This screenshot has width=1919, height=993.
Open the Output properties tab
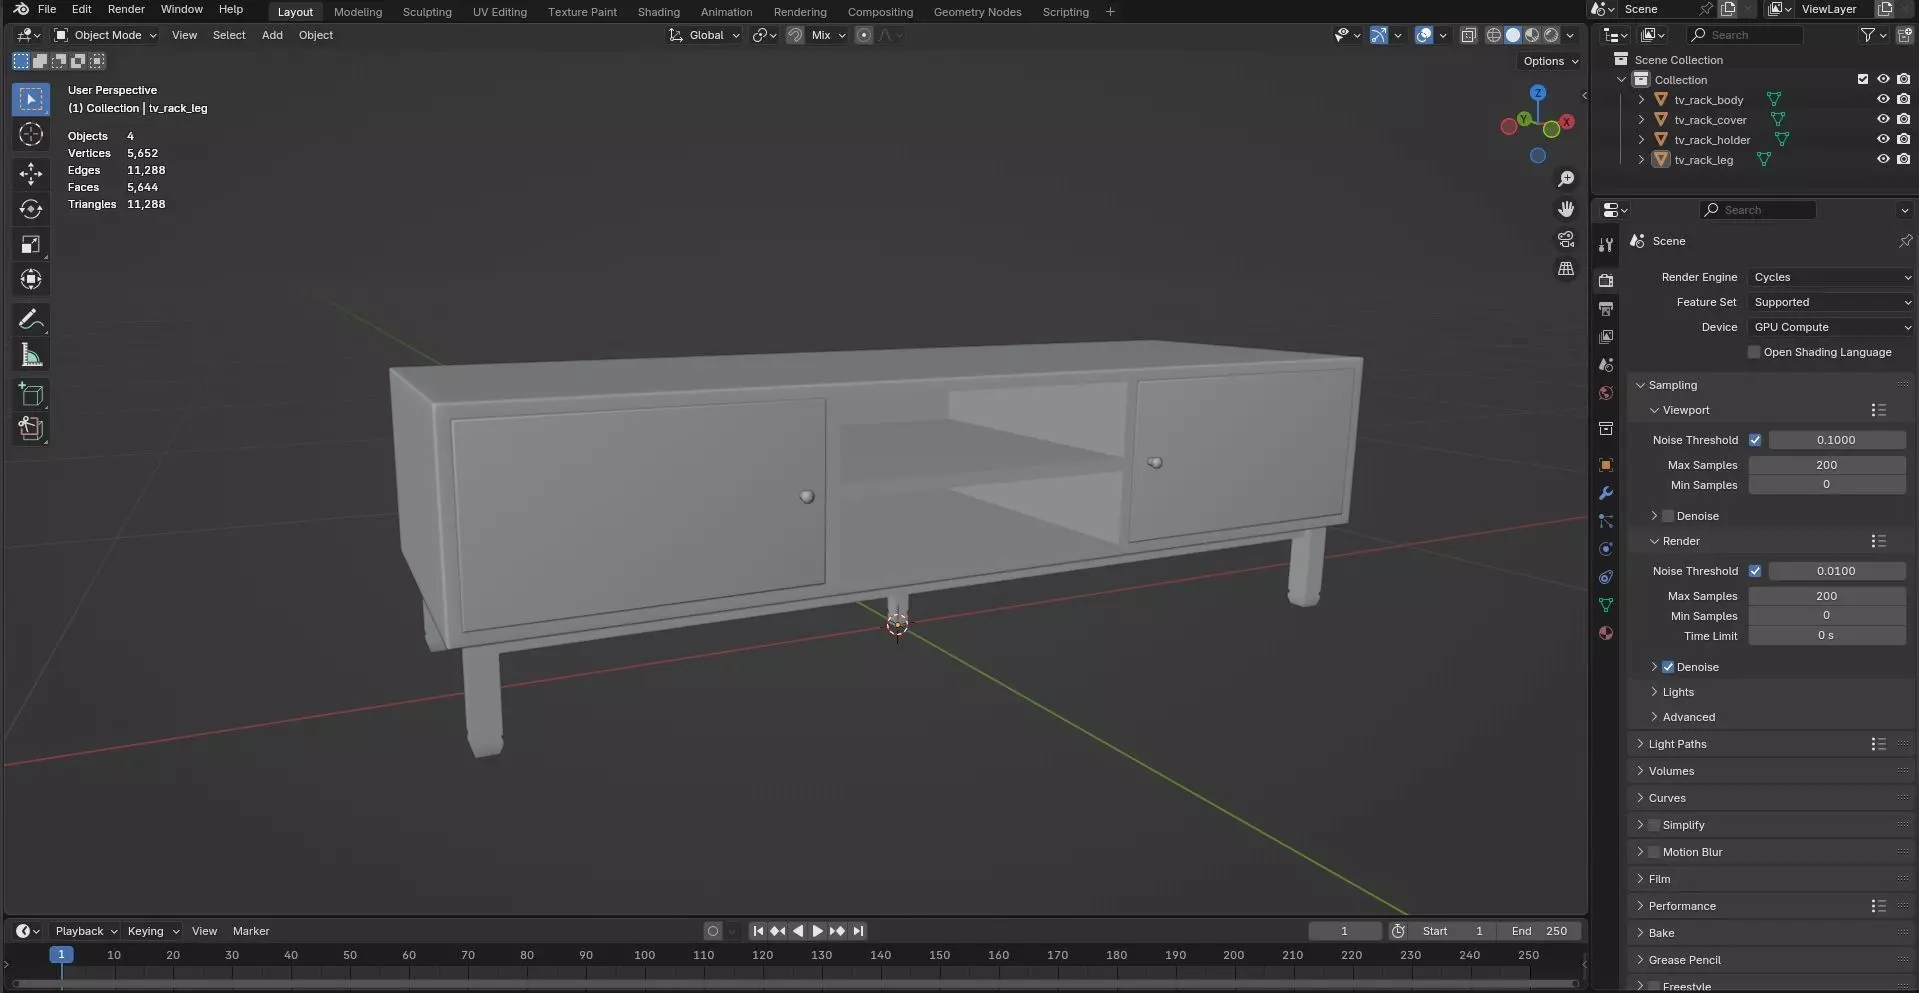(x=1606, y=309)
